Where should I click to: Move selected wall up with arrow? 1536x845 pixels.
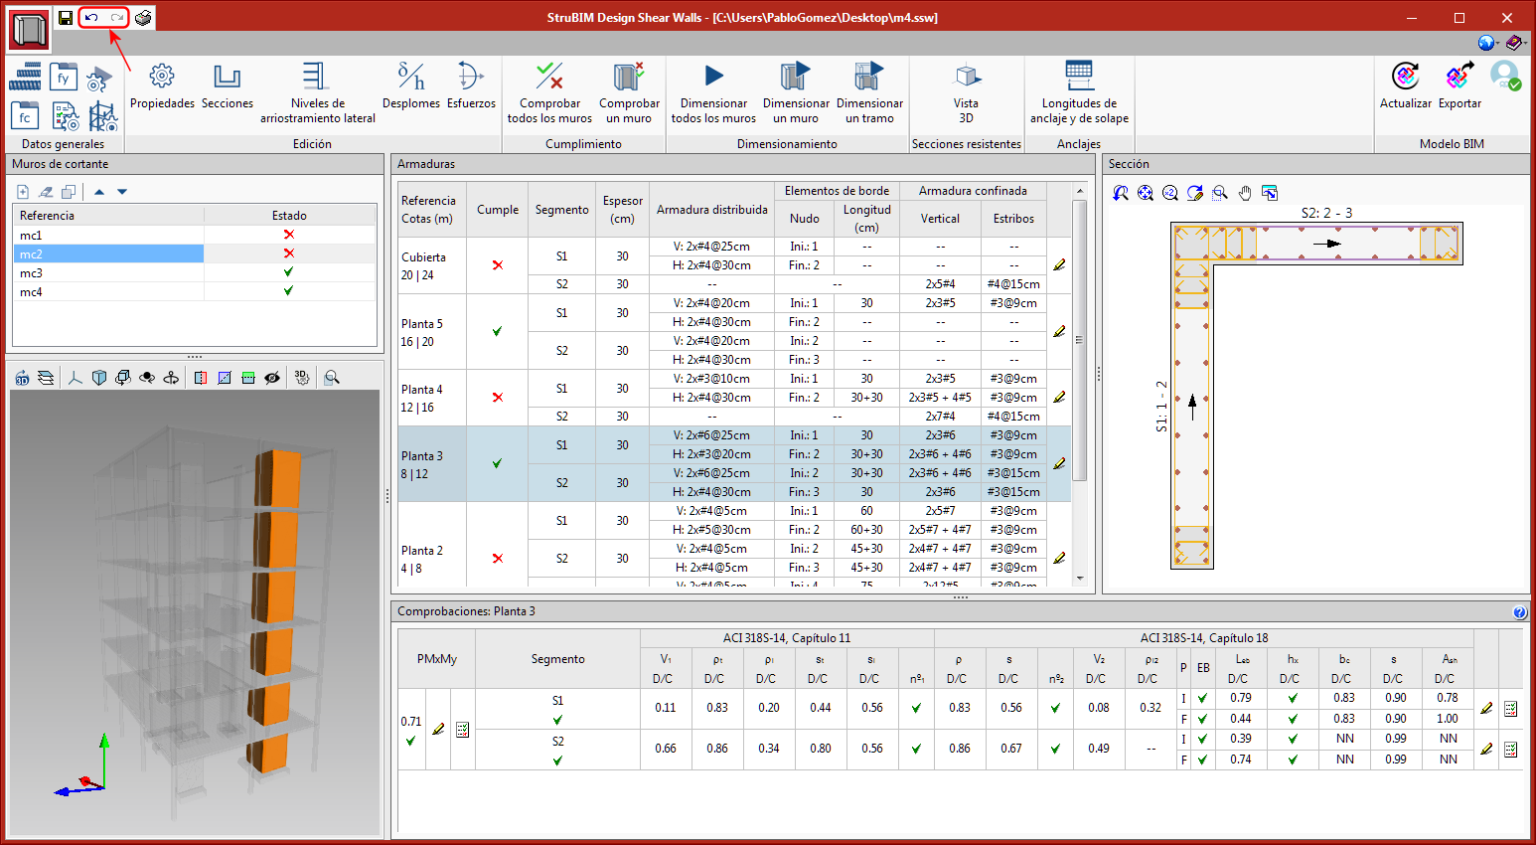(99, 192)
